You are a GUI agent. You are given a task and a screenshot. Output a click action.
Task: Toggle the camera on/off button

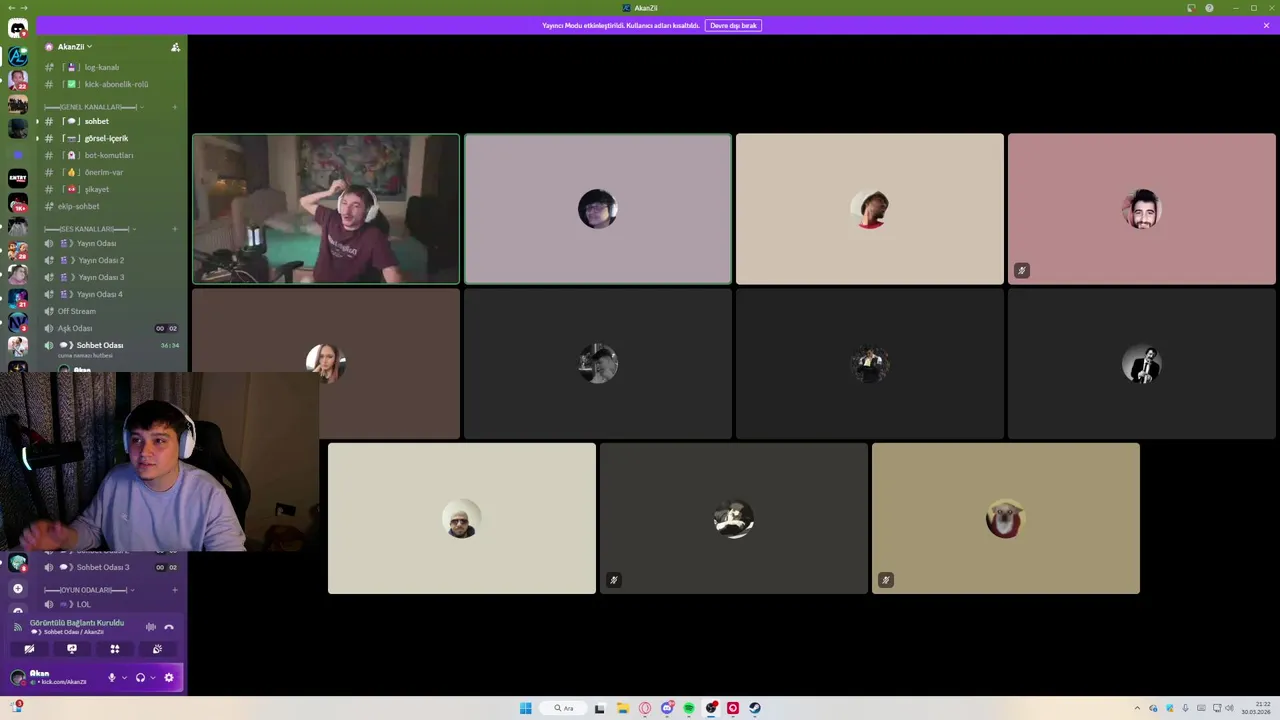[x=29, y=649]
